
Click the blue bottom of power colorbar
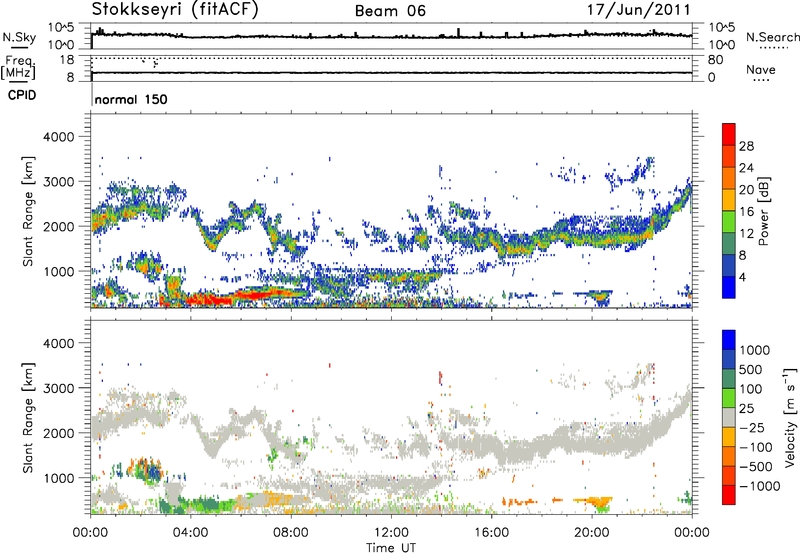729,287
